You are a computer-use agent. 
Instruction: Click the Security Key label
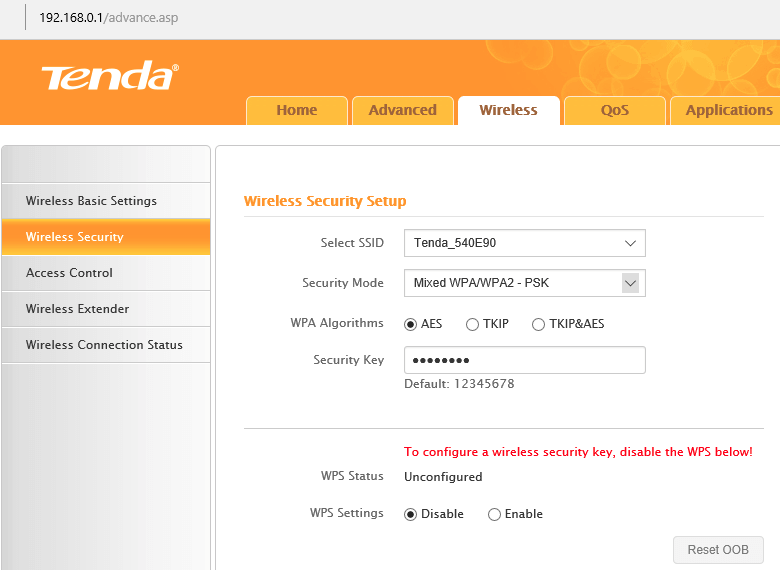click(x=349, y=360)
